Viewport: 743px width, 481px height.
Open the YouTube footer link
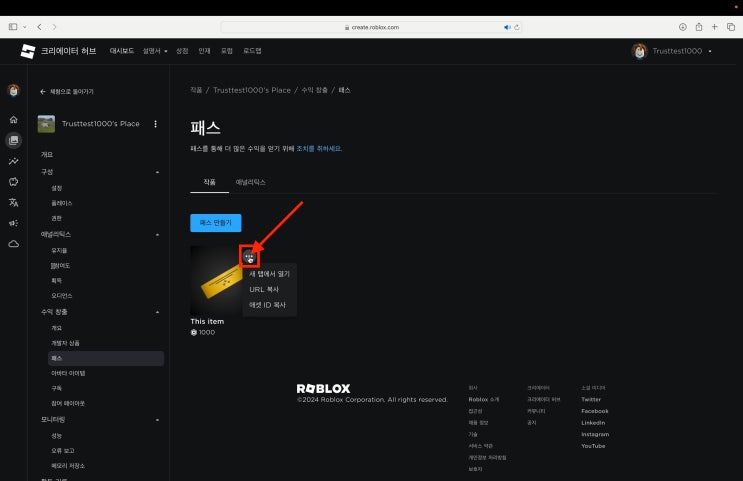(593, 446)
